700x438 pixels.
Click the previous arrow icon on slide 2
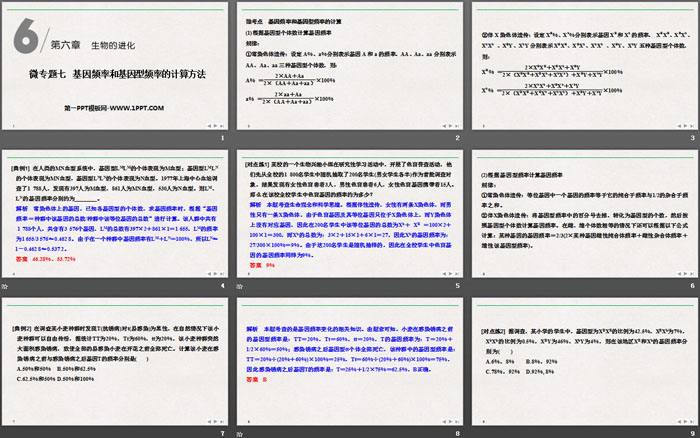click(444, 126)
